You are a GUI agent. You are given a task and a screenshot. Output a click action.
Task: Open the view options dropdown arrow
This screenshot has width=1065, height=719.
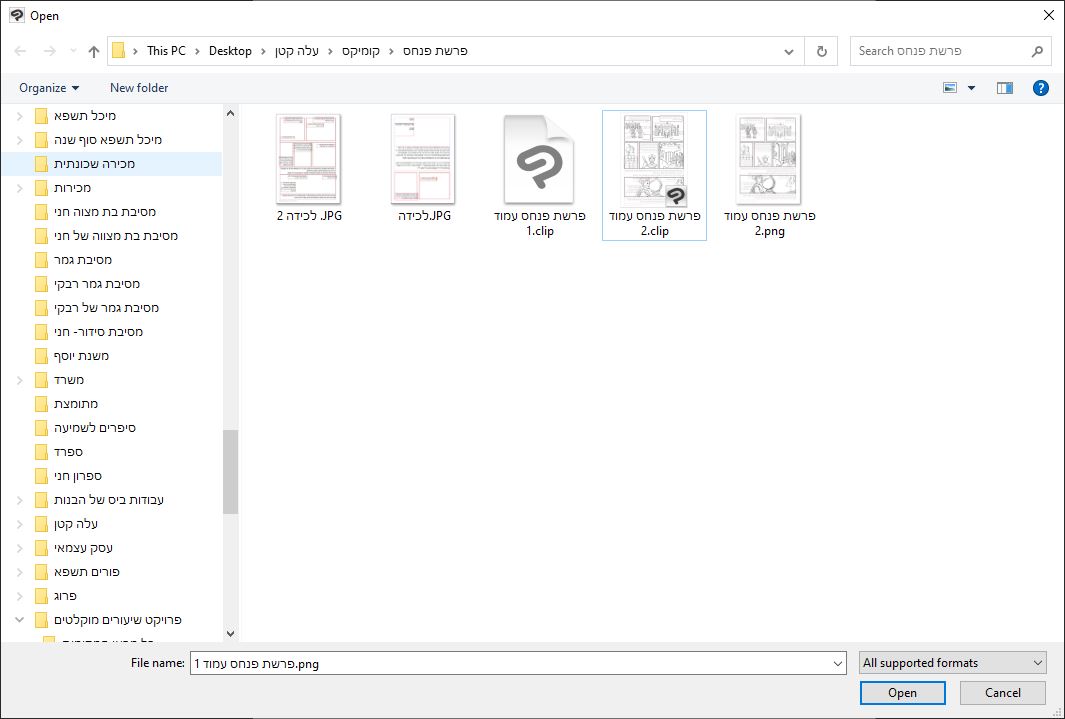[x=971, y=88]
